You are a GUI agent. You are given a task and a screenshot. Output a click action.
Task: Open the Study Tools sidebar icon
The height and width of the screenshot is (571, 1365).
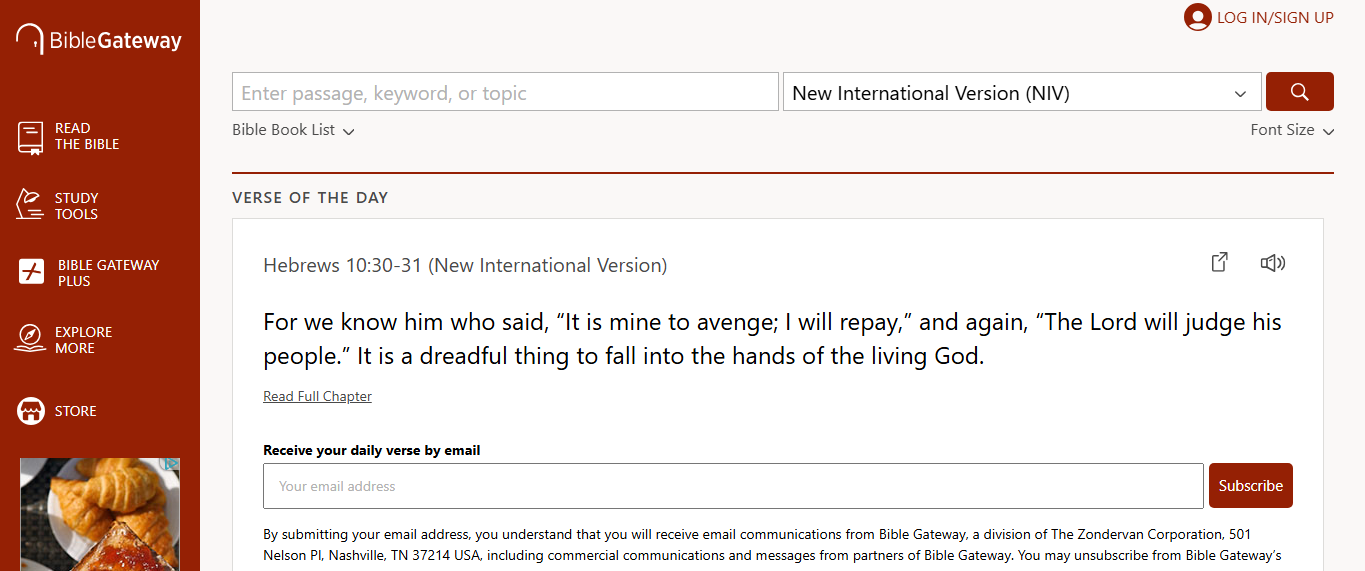(x=30, y=205)
